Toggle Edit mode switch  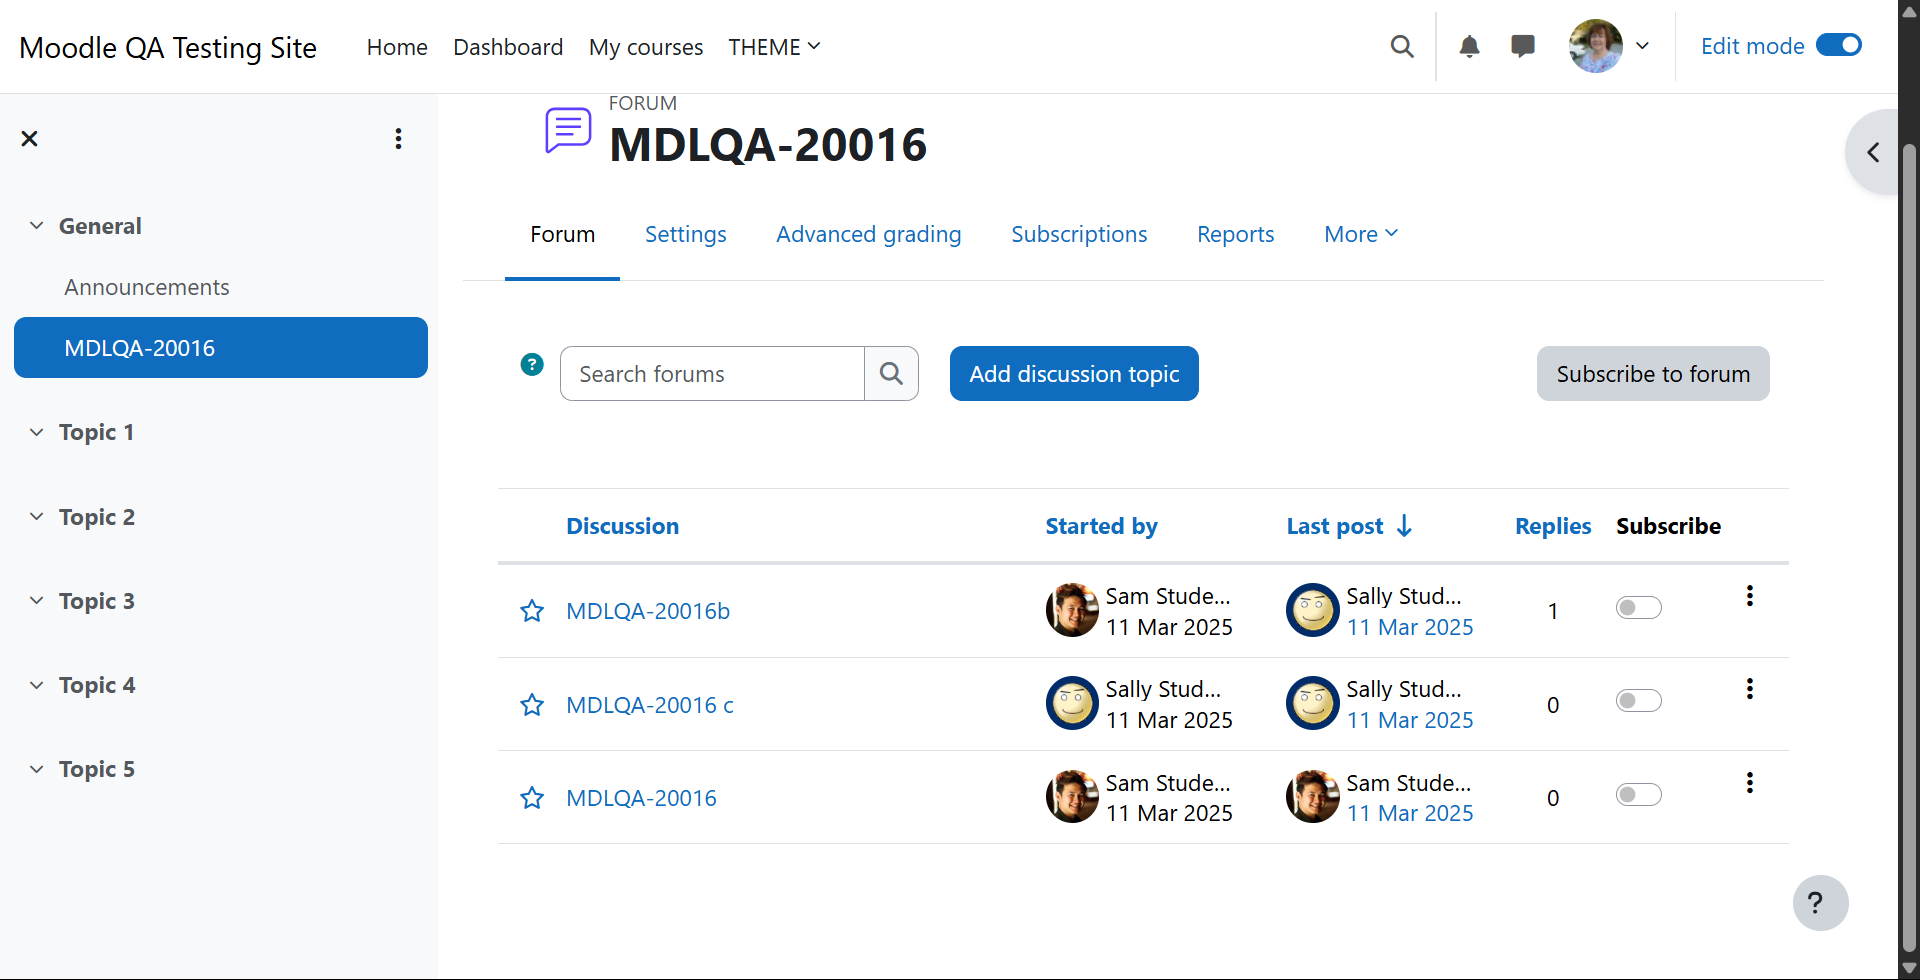[1839, 45]
